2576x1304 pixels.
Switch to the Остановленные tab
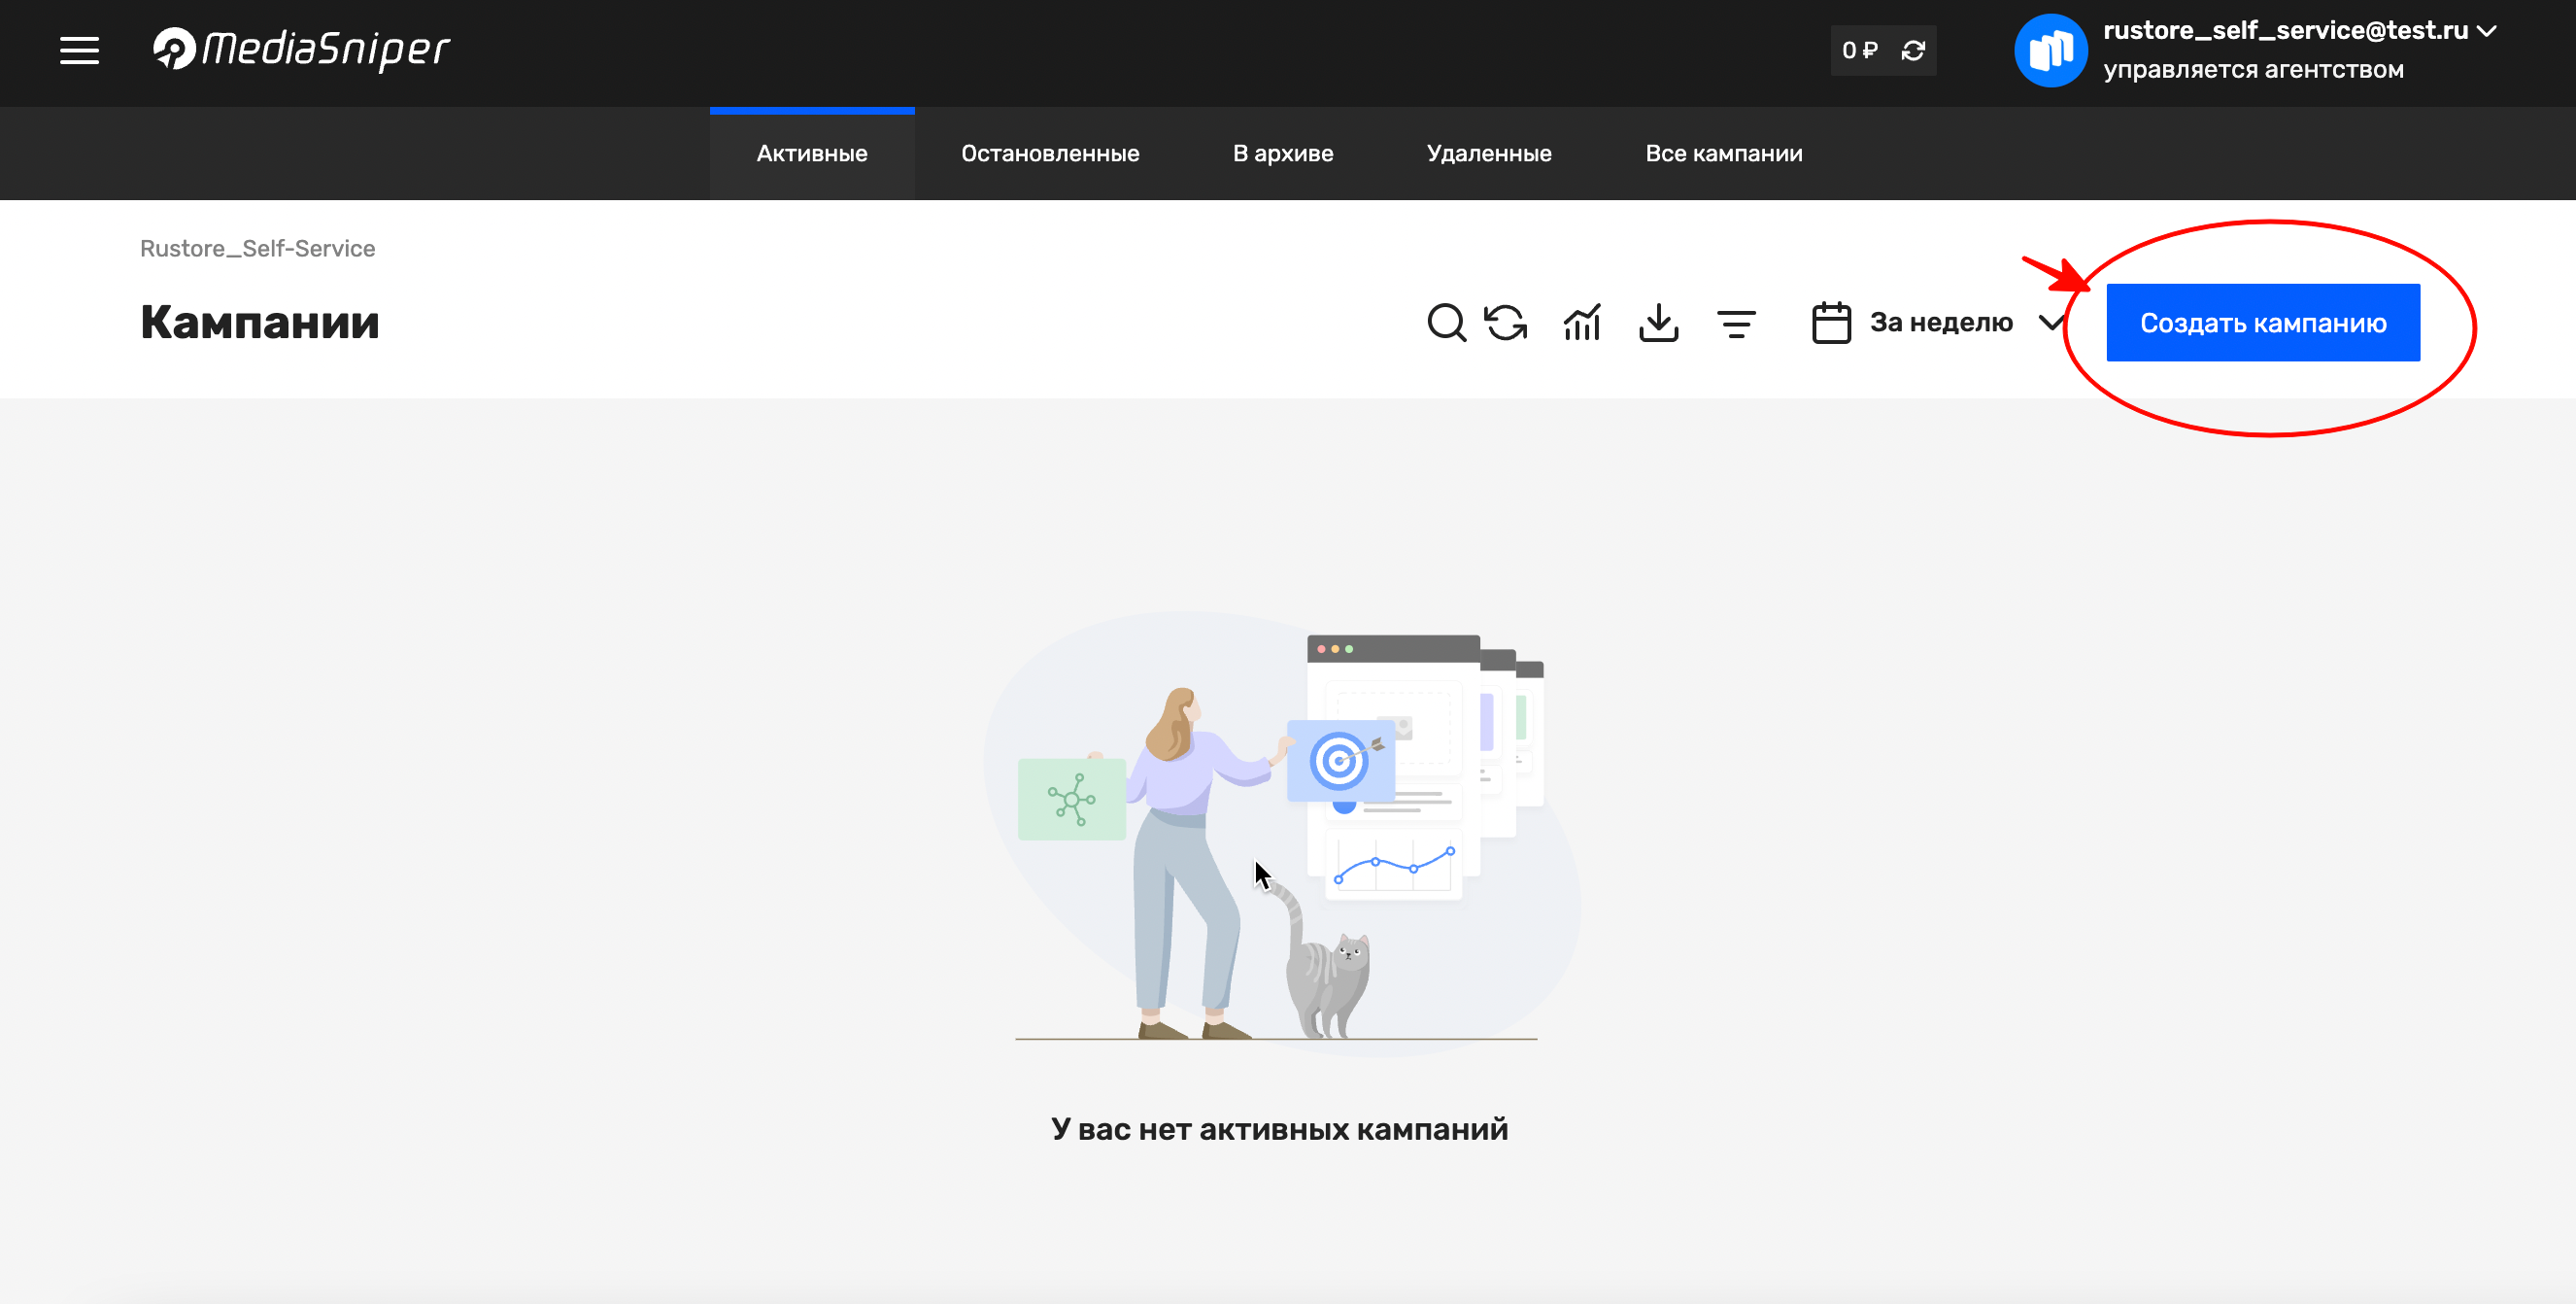coord(1050,154)
